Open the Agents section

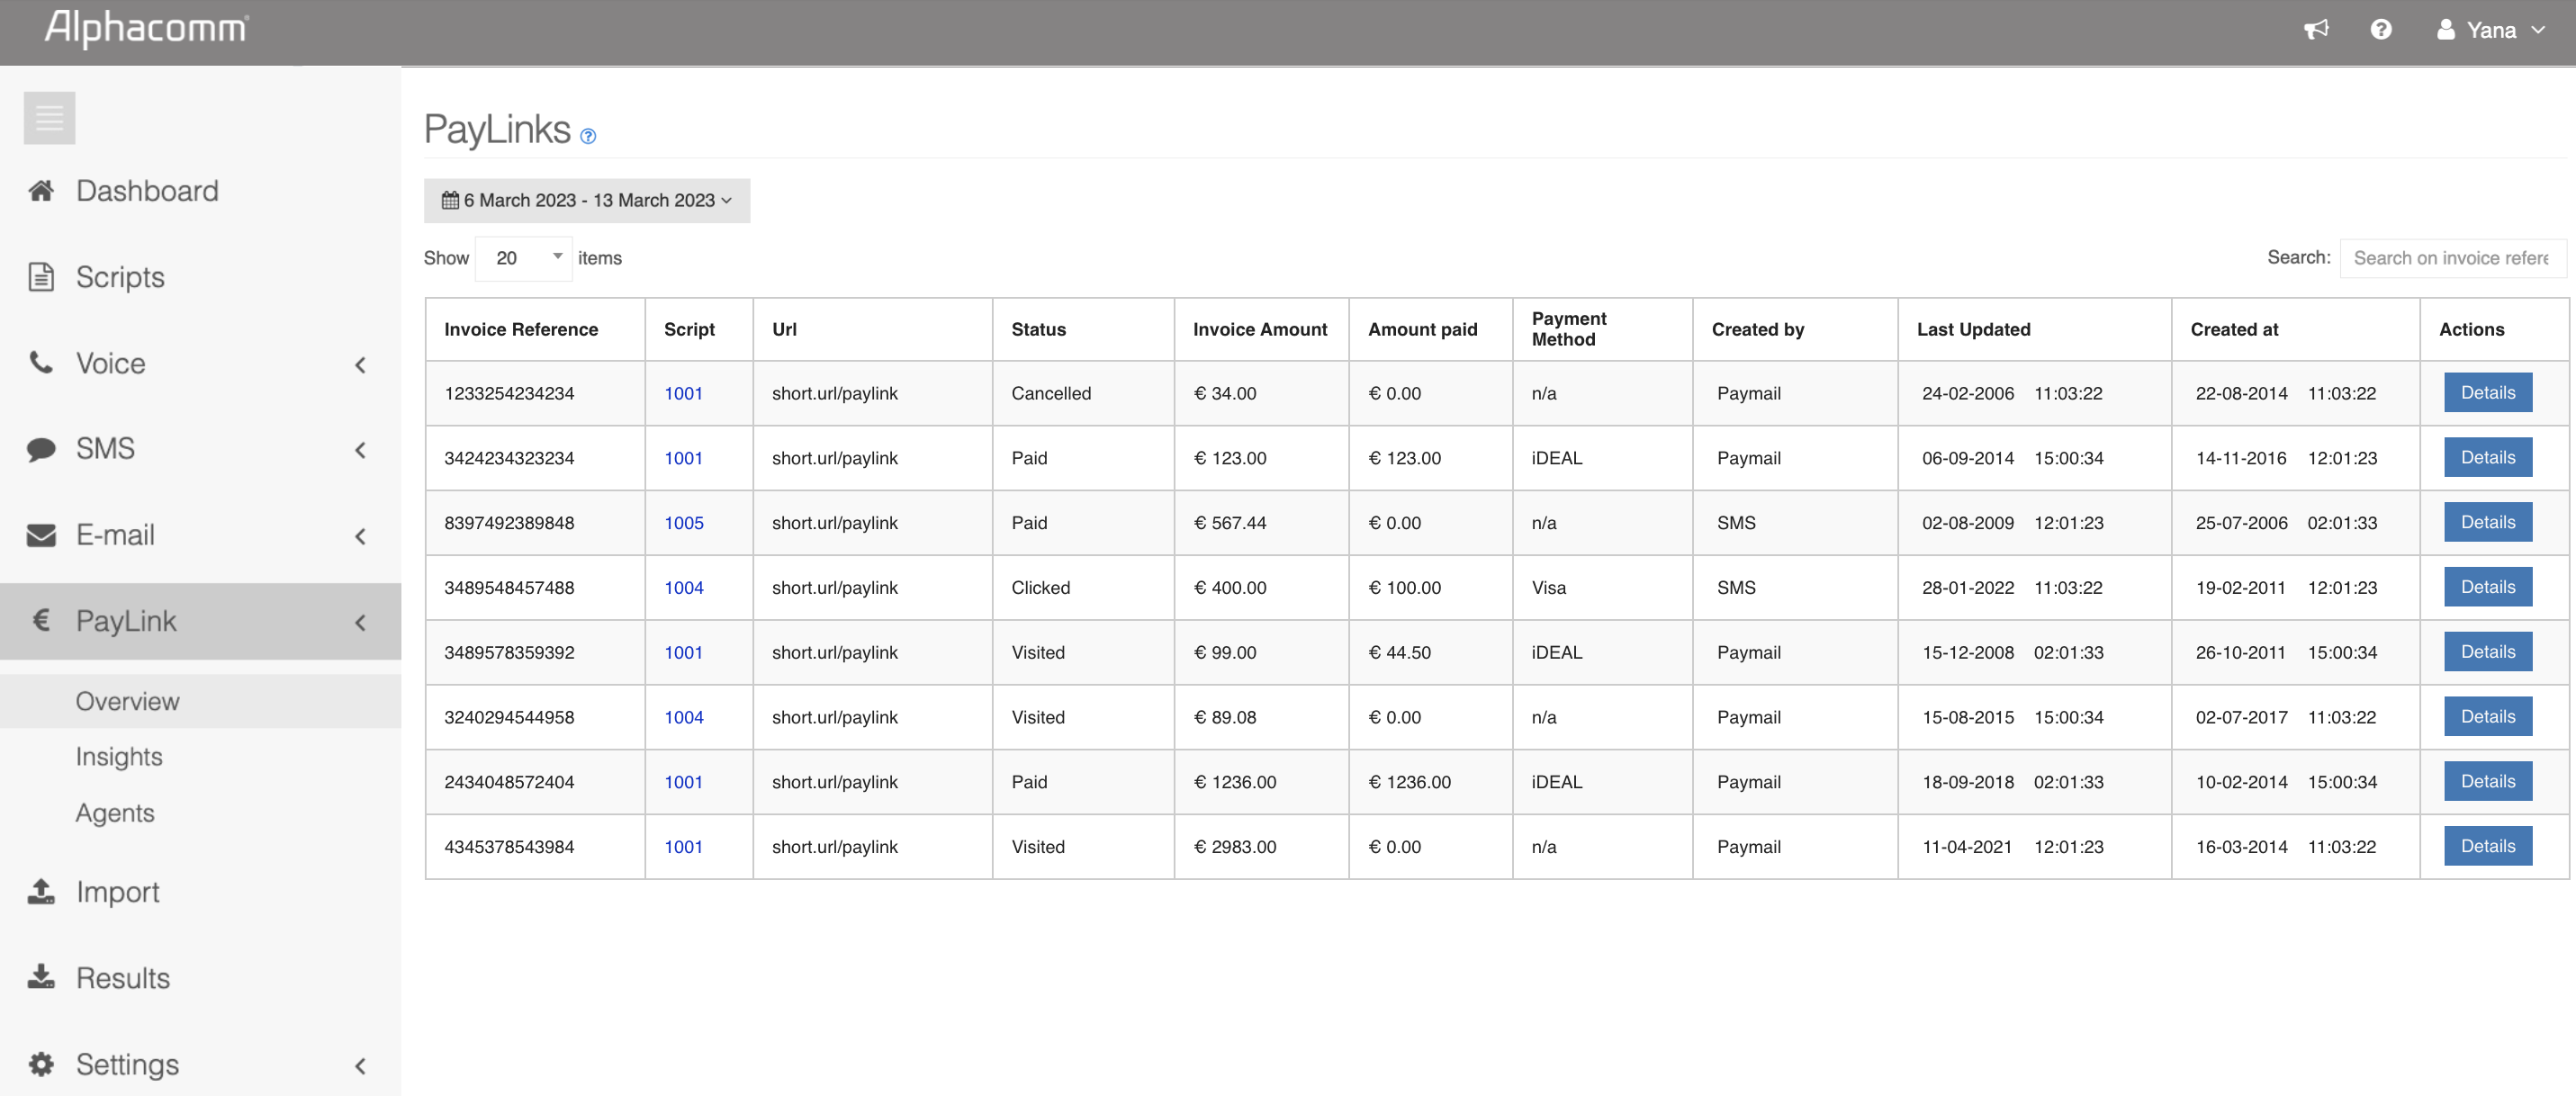click(x=114, y=812)
